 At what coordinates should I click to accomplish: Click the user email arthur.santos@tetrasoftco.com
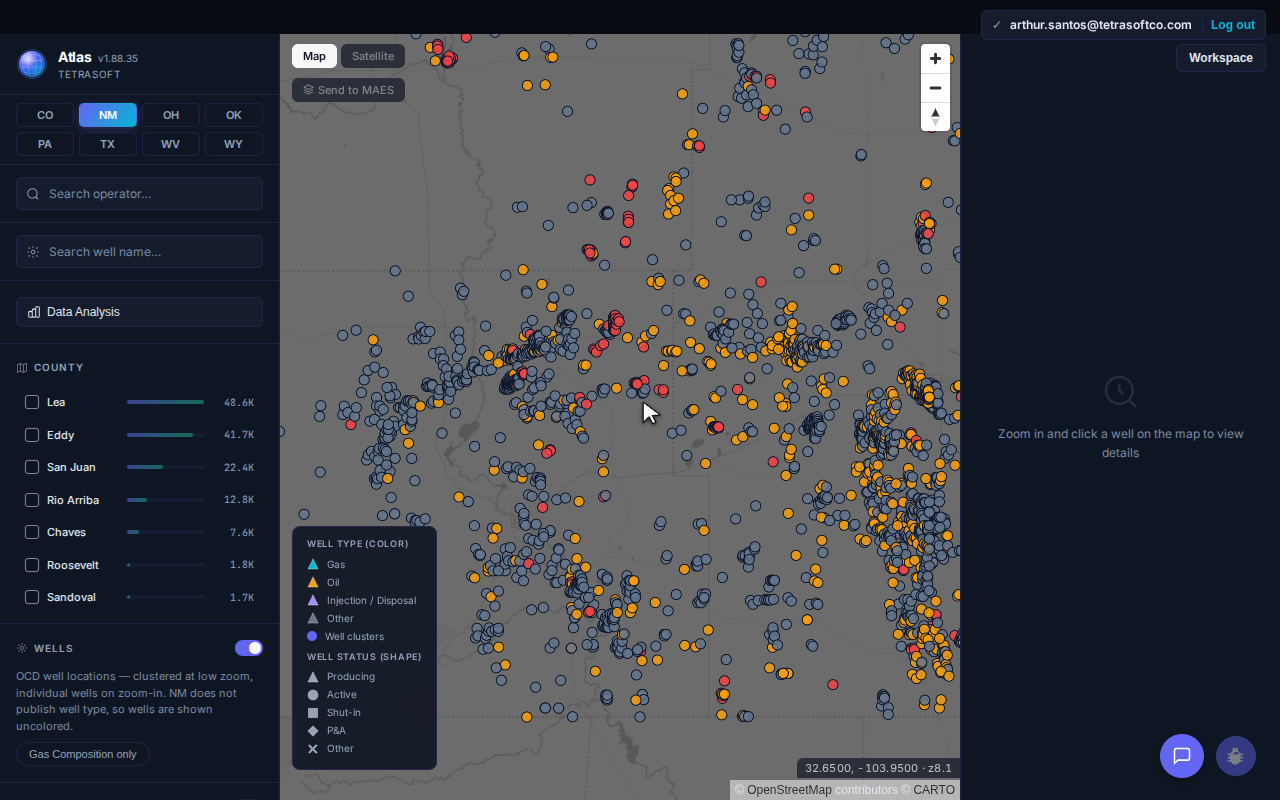1100,25
